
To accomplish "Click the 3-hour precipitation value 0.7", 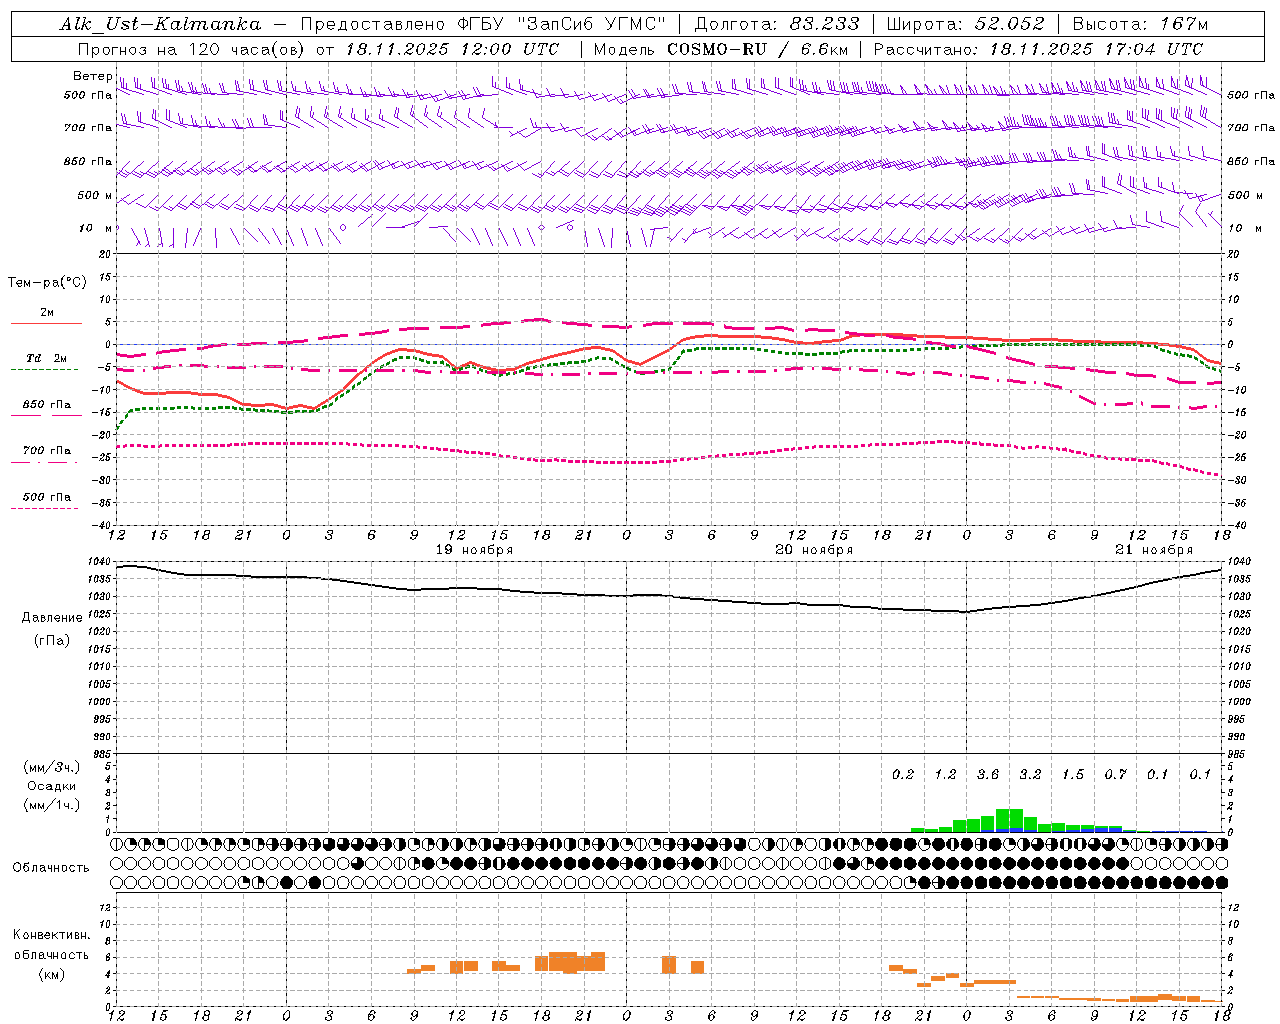I will [1115, 774].
